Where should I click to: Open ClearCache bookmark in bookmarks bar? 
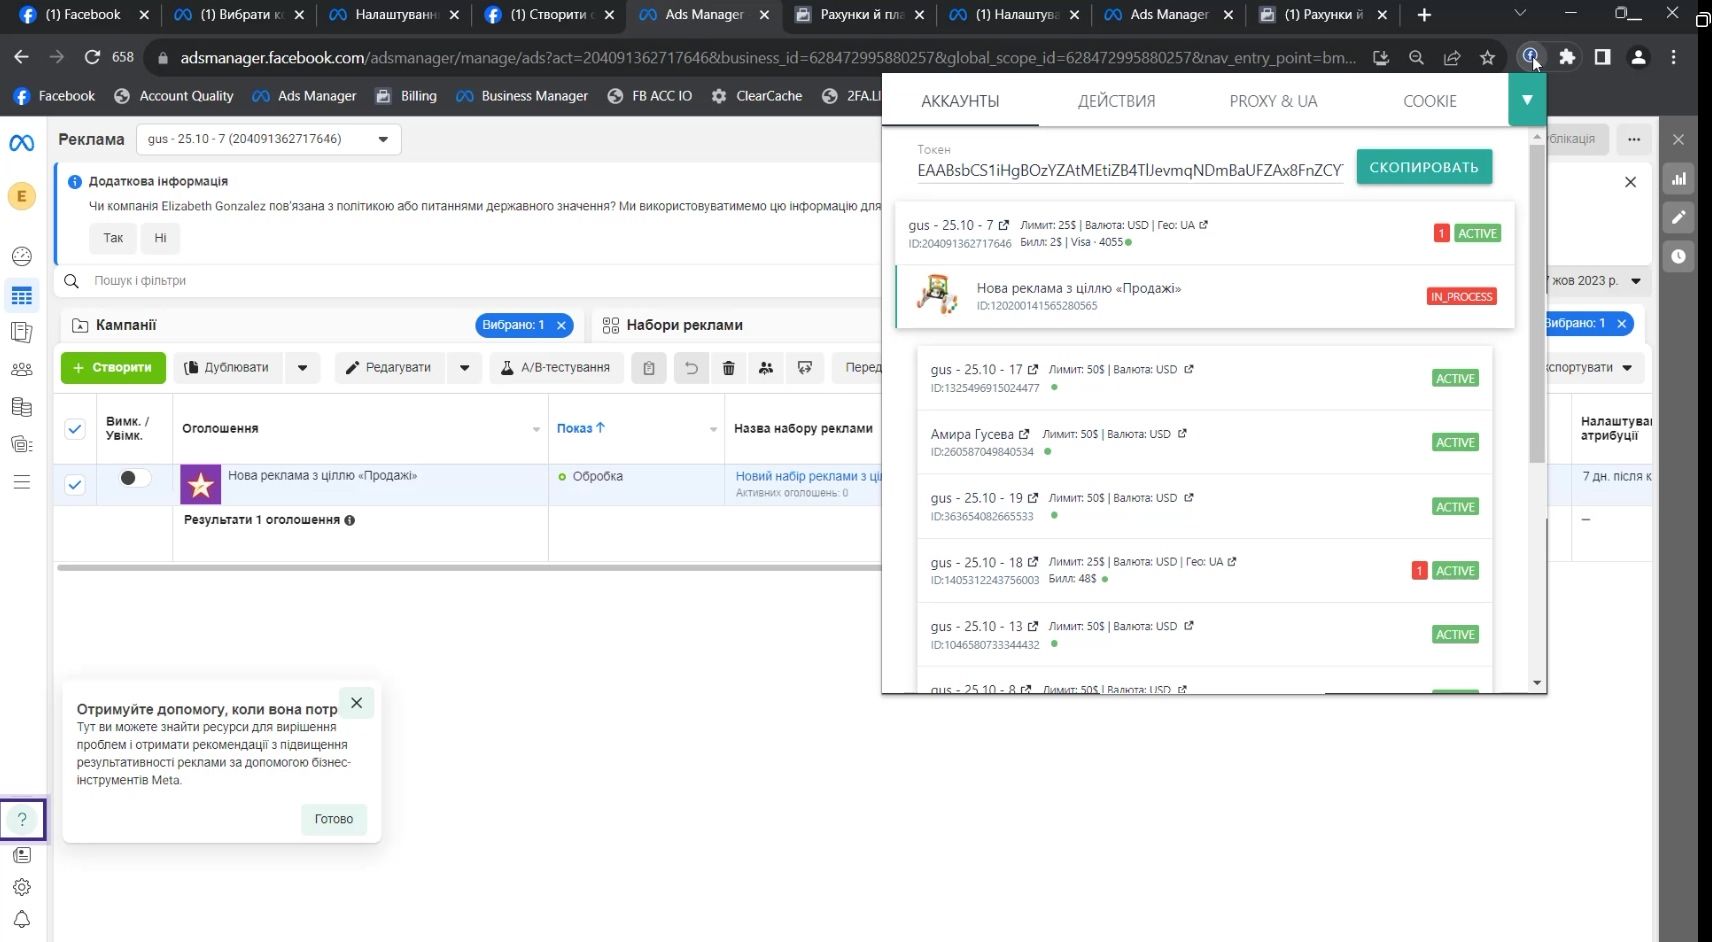(x=756, y=96)
